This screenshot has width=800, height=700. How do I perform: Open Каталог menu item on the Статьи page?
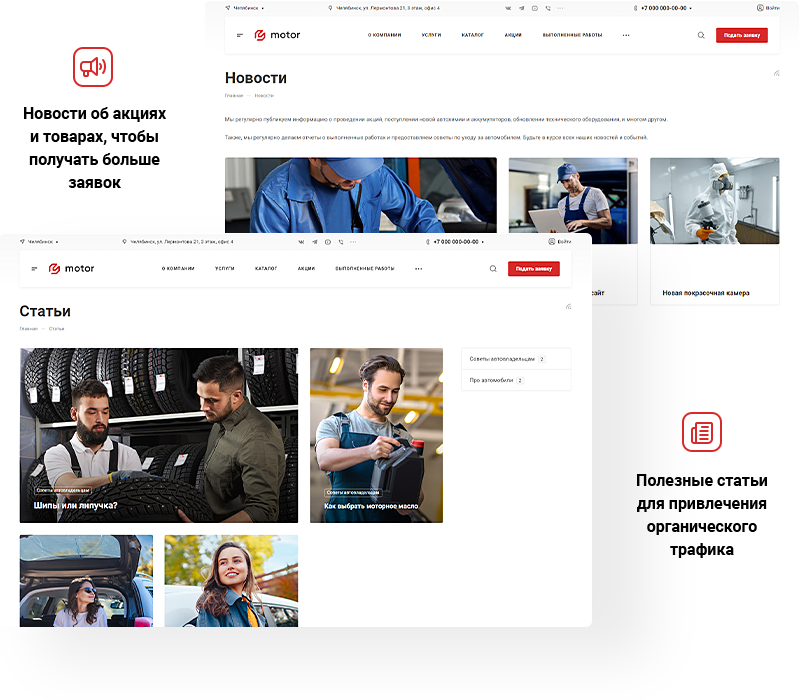(x=266, y=269)
